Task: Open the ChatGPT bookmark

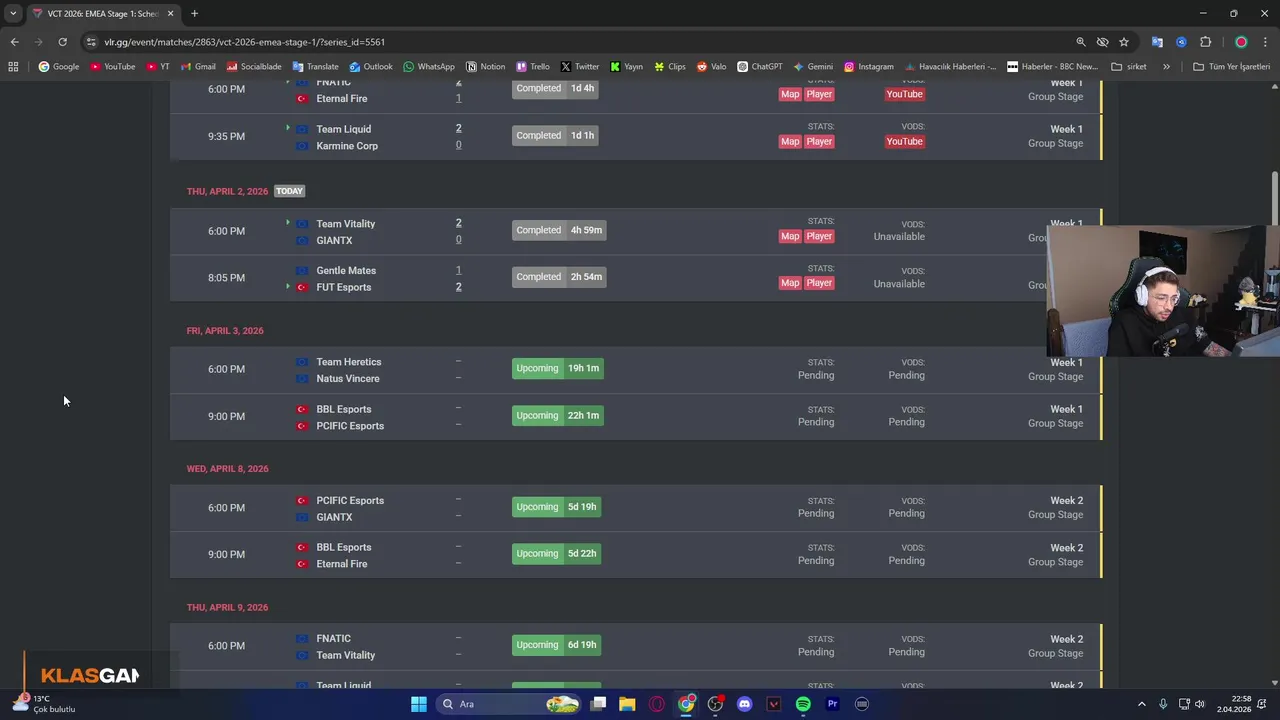Action: [x=760, y=67]
